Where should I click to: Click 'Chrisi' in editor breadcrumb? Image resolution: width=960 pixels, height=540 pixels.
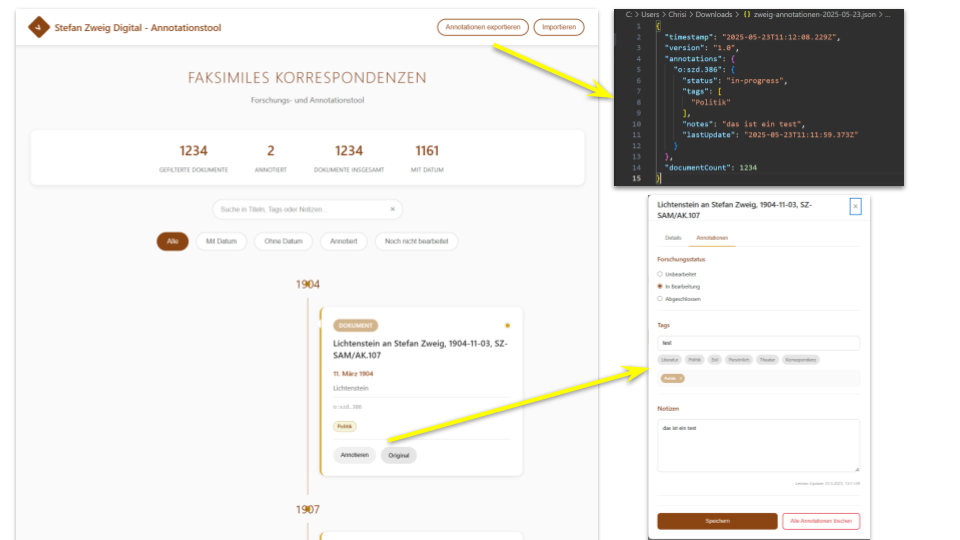coord(677,14)
